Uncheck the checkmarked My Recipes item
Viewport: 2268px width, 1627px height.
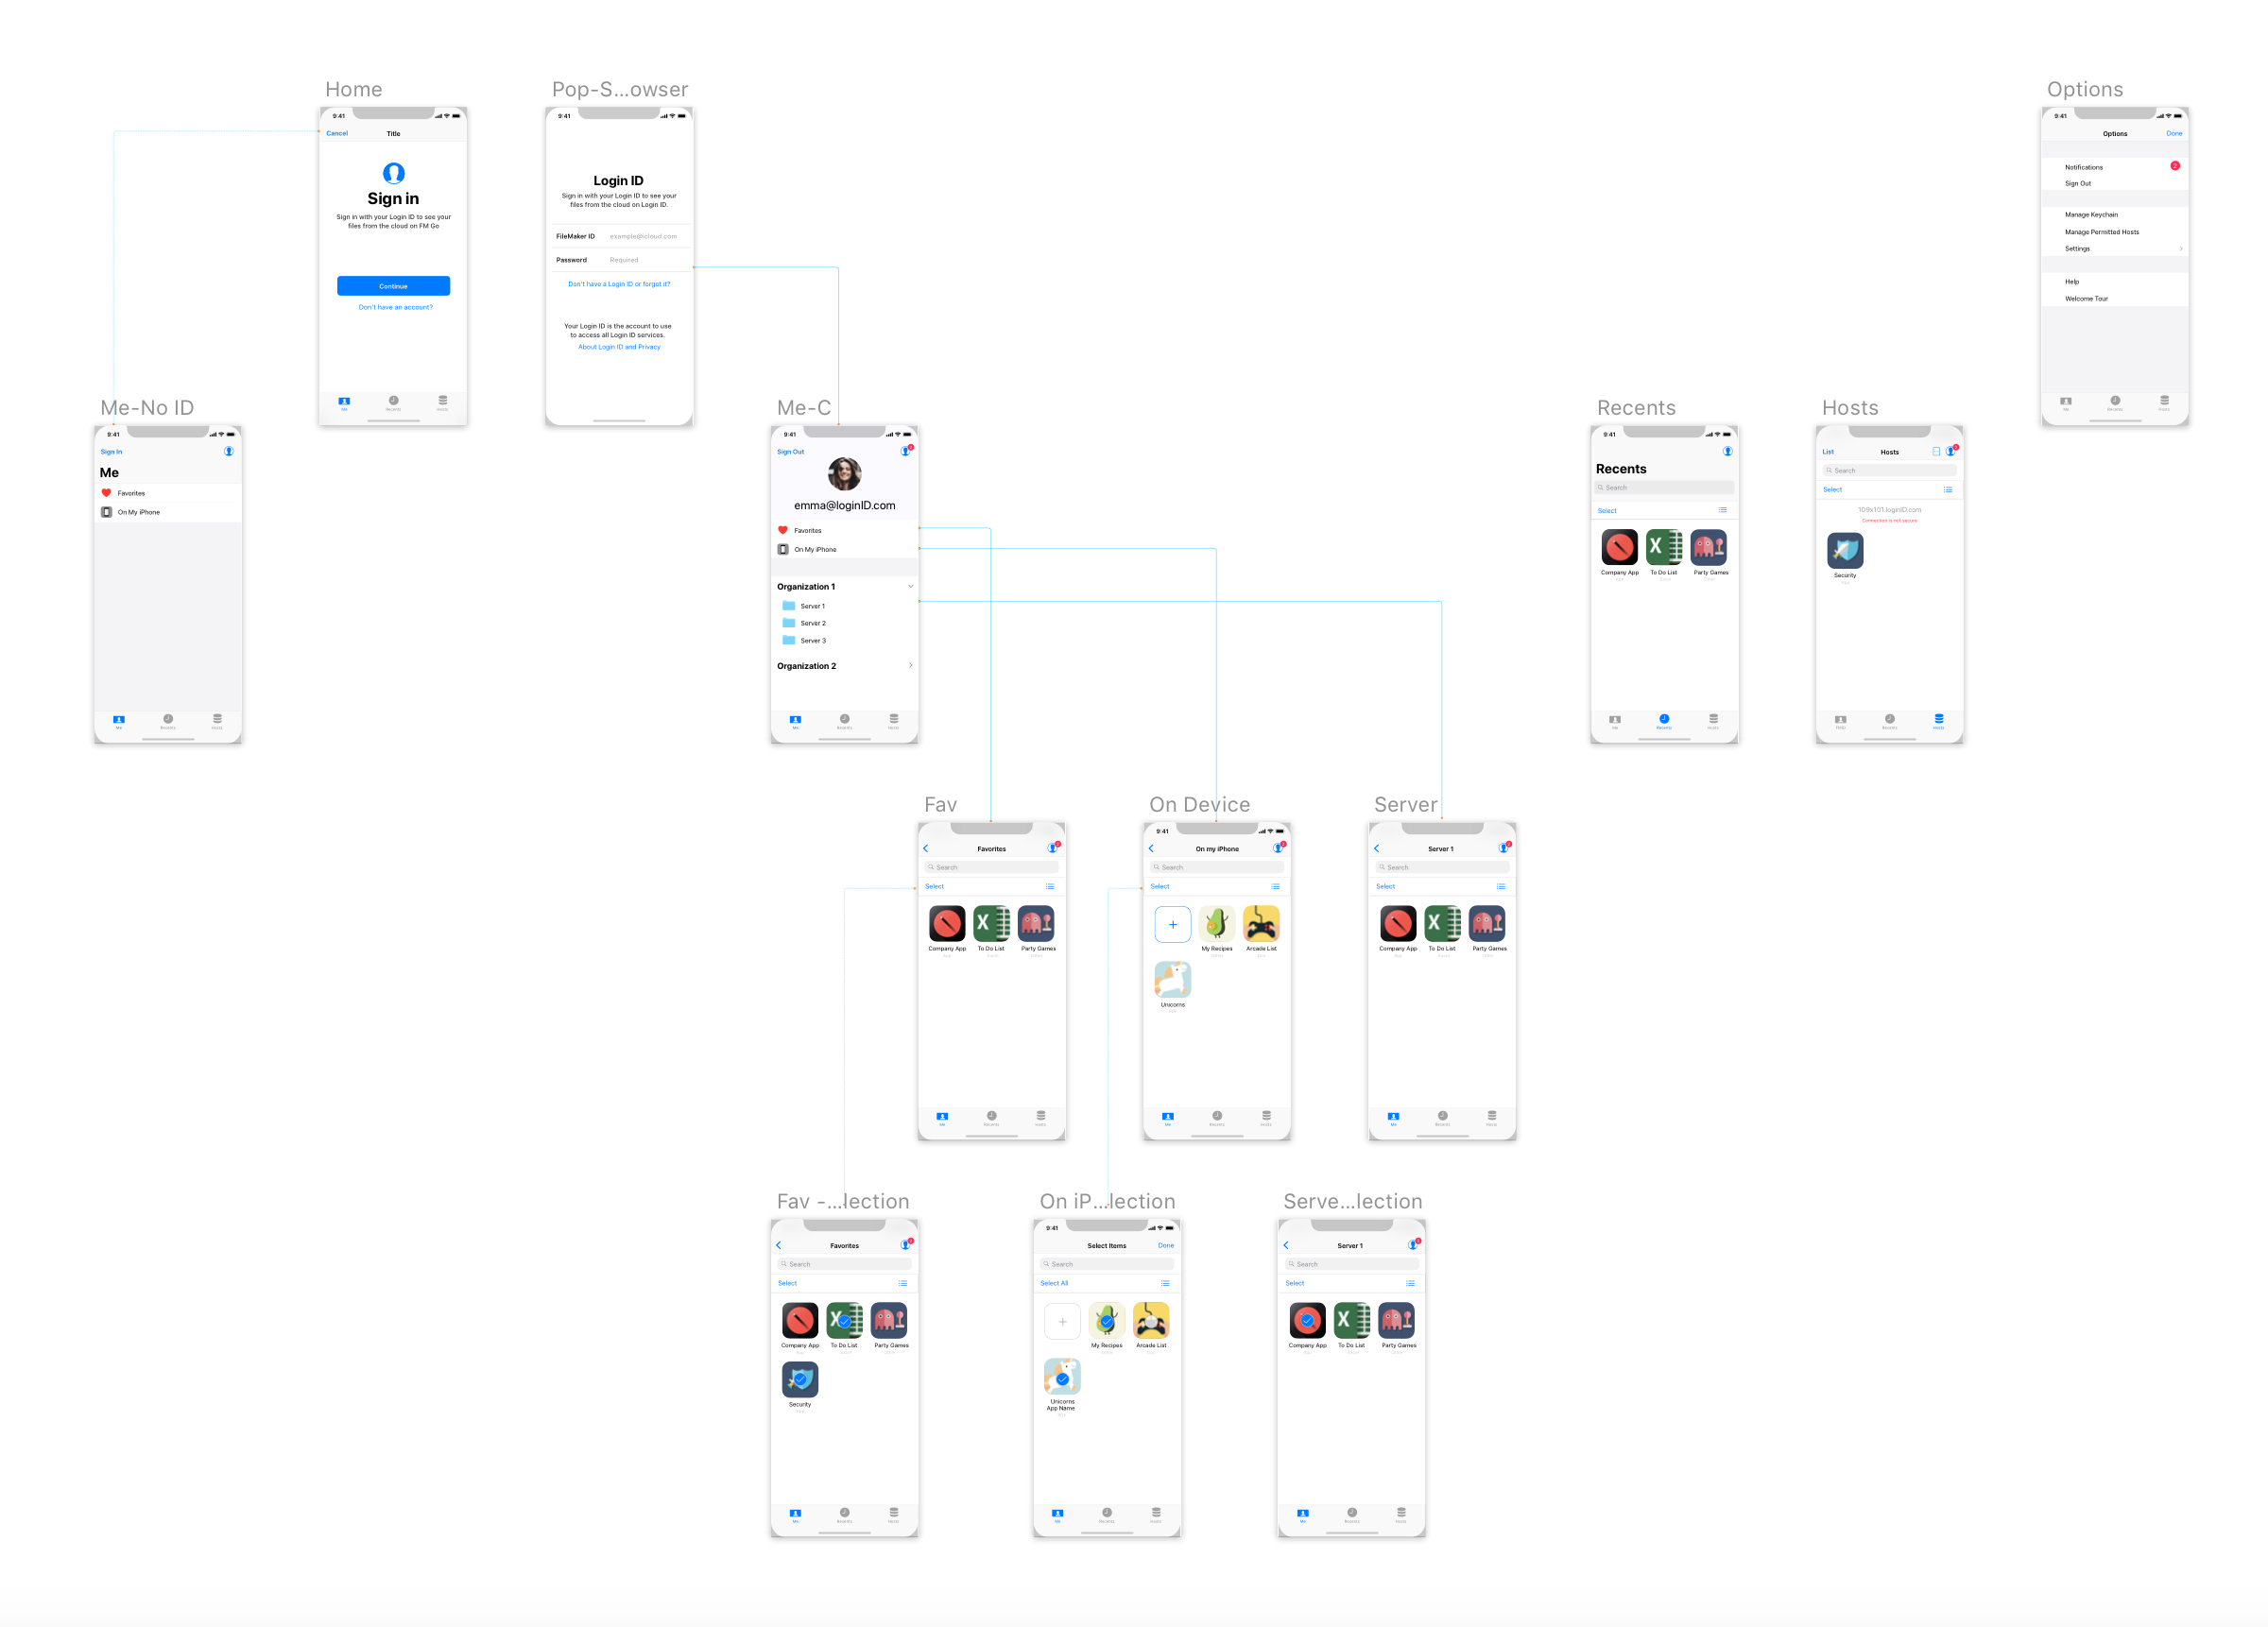pos(1106,1320)
